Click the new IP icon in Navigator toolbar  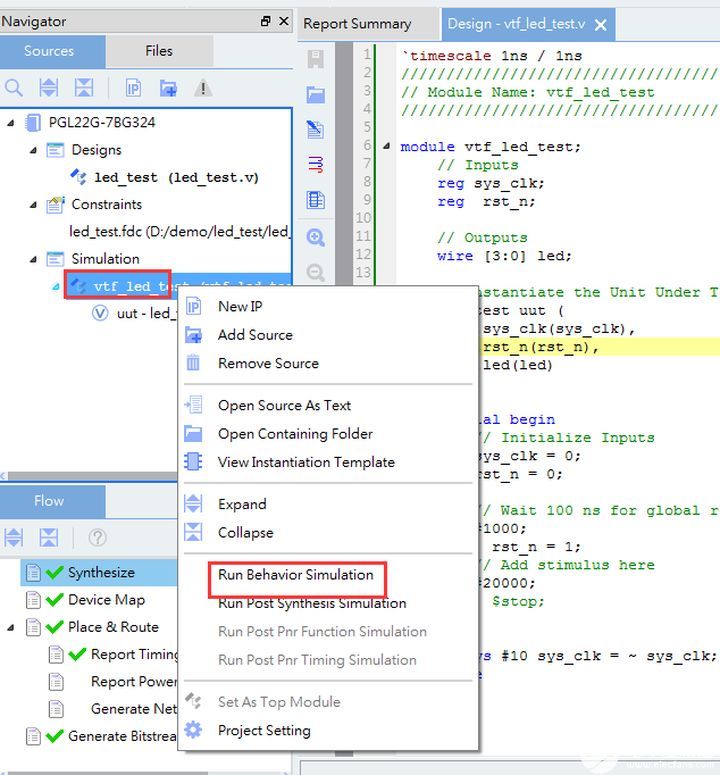click(133, 88)
